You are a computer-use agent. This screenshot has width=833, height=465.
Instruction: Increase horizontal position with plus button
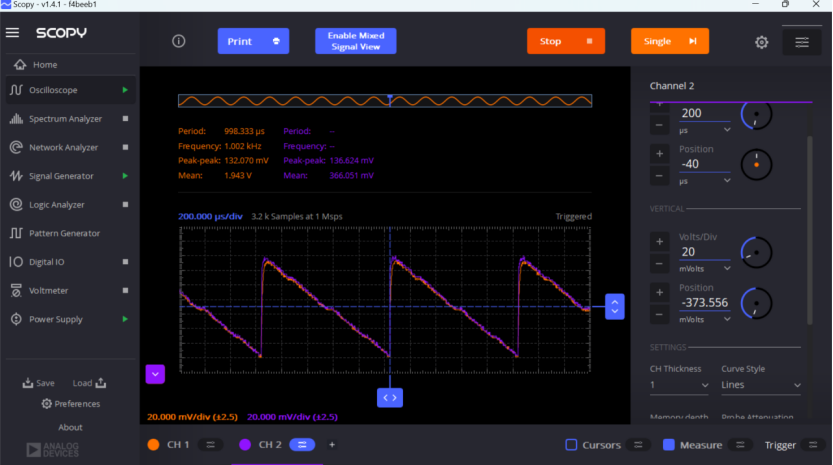click(x=659, y=154)
